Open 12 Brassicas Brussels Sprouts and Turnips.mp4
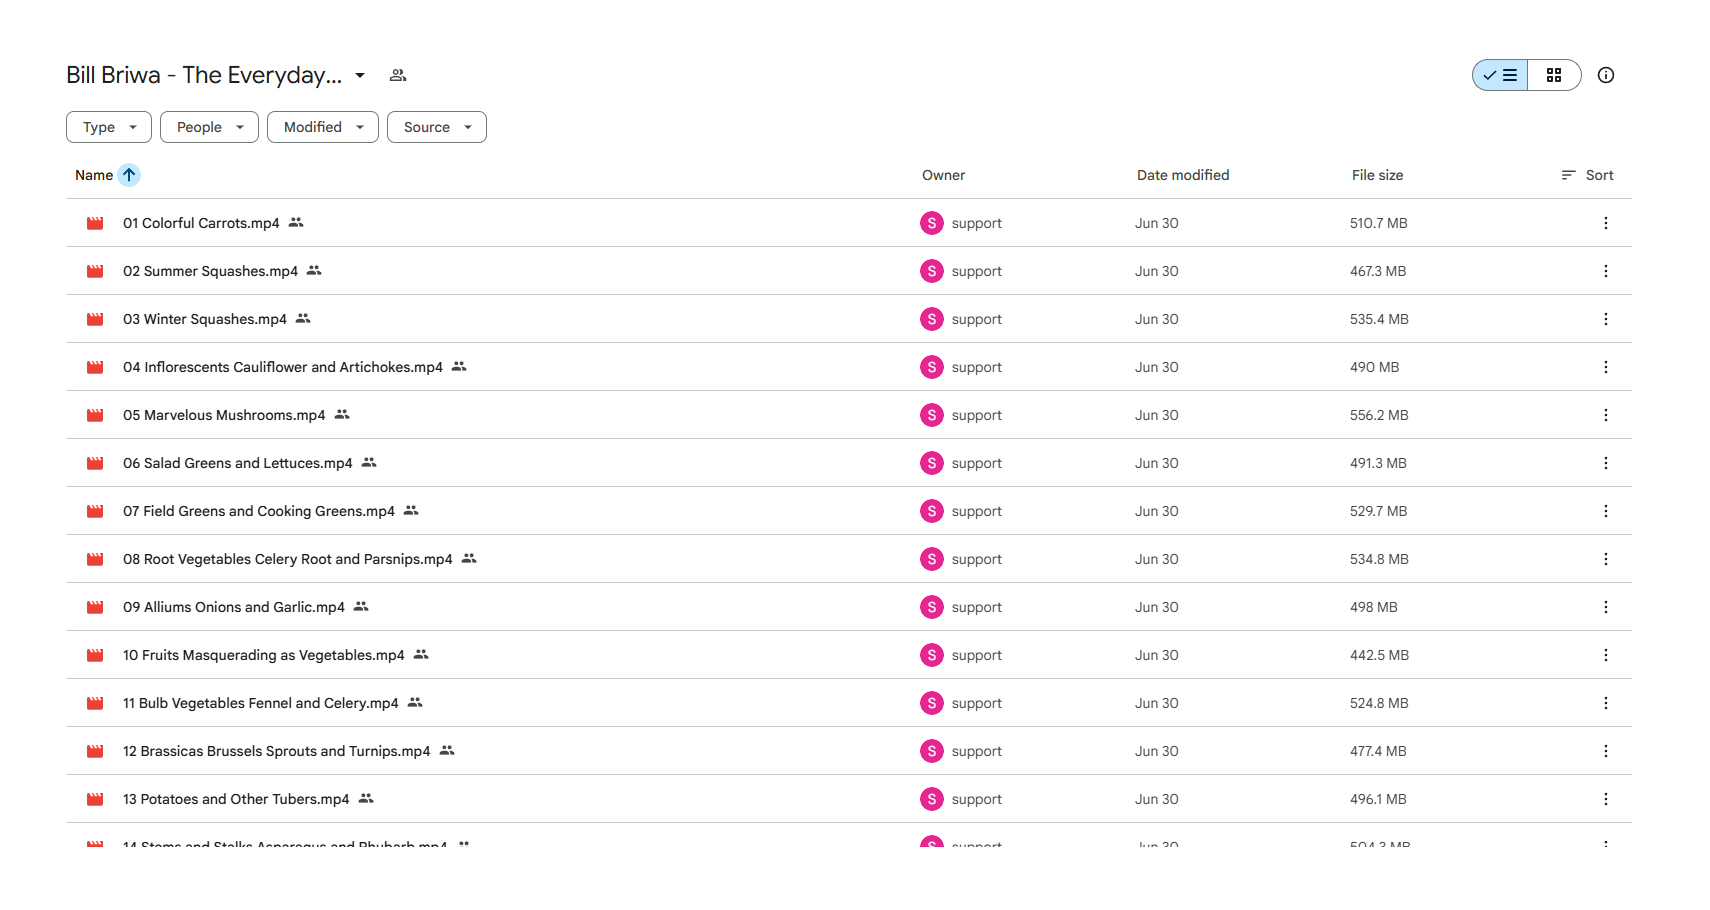Screen dimensions: 1710x910 [277, 751]
